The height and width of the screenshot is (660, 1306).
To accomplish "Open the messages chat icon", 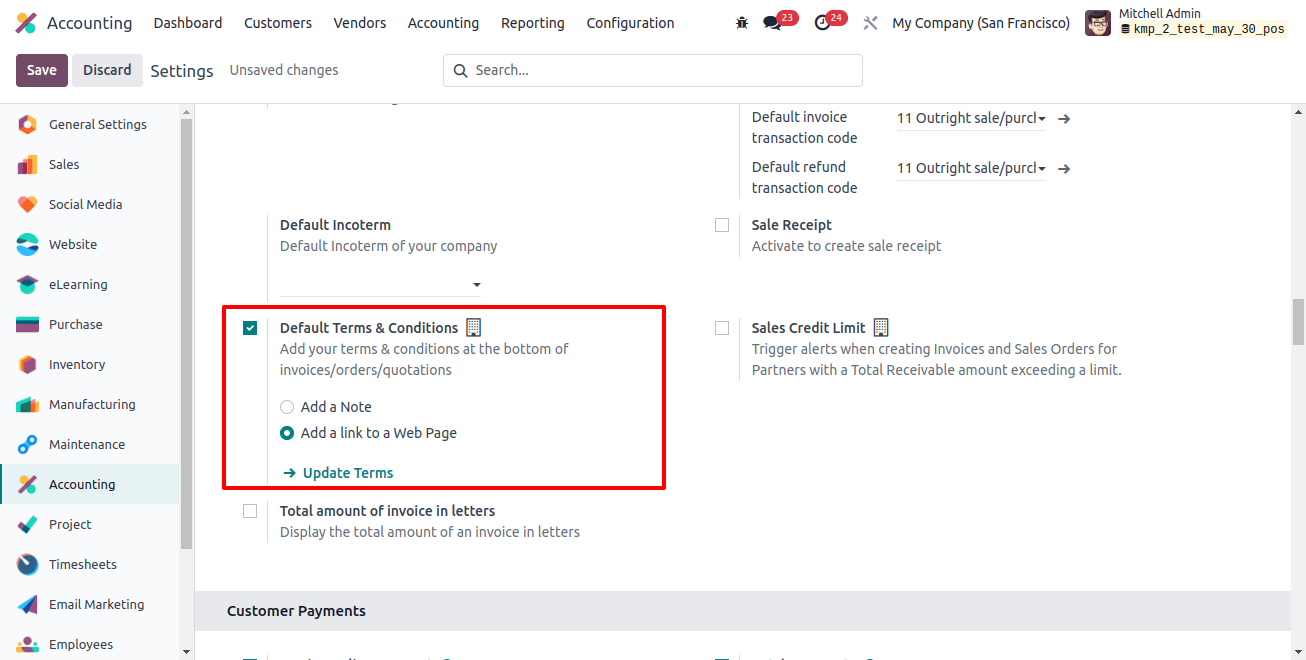I will [772, 23].
